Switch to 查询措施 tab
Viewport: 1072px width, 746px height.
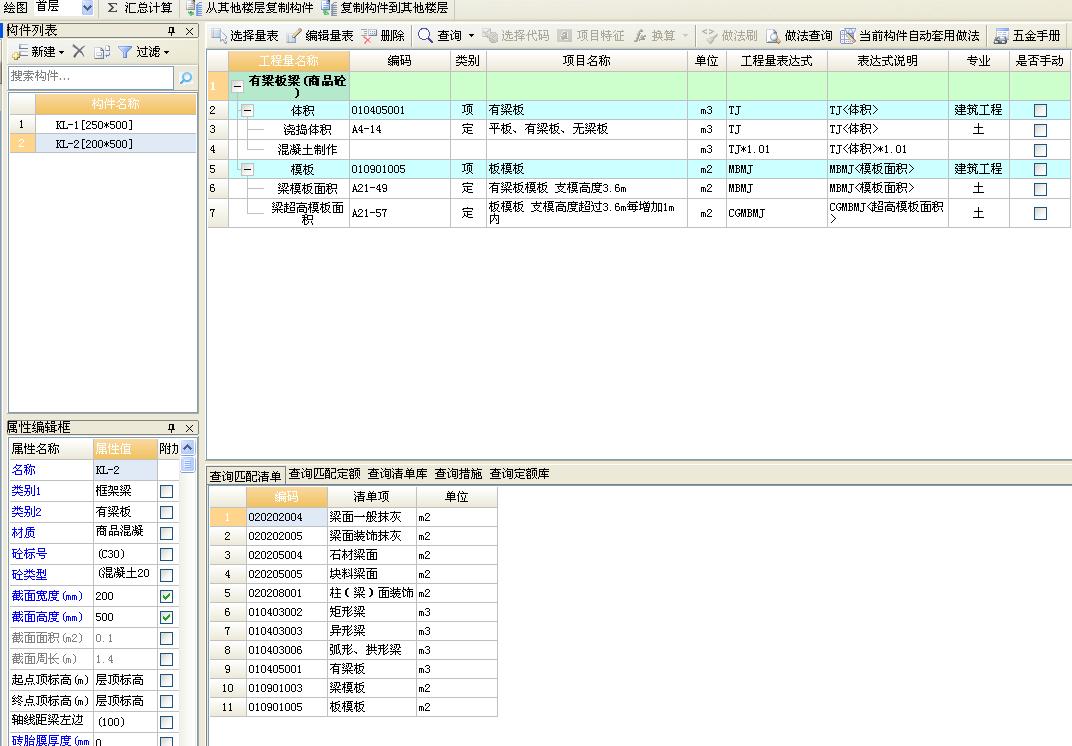[458, 473]
